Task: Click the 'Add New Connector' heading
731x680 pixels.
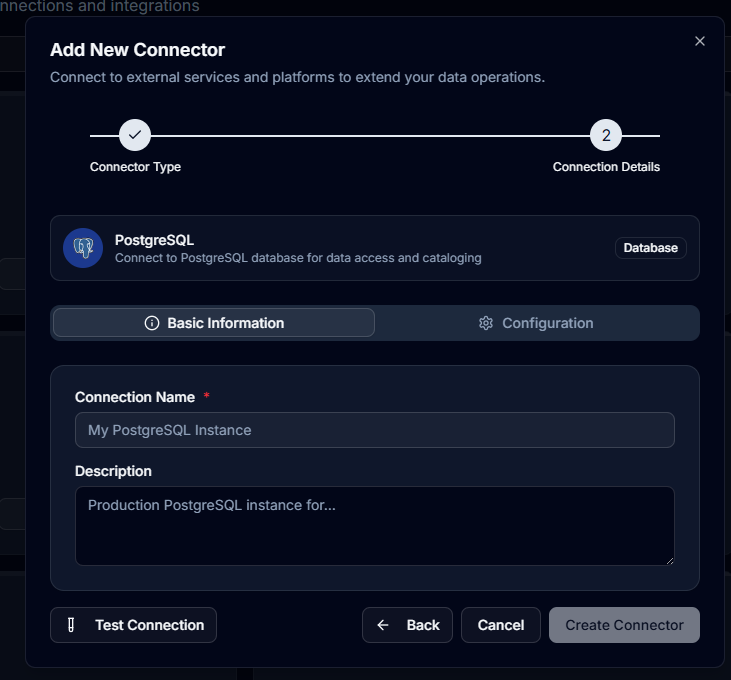Action: point(138,50)
